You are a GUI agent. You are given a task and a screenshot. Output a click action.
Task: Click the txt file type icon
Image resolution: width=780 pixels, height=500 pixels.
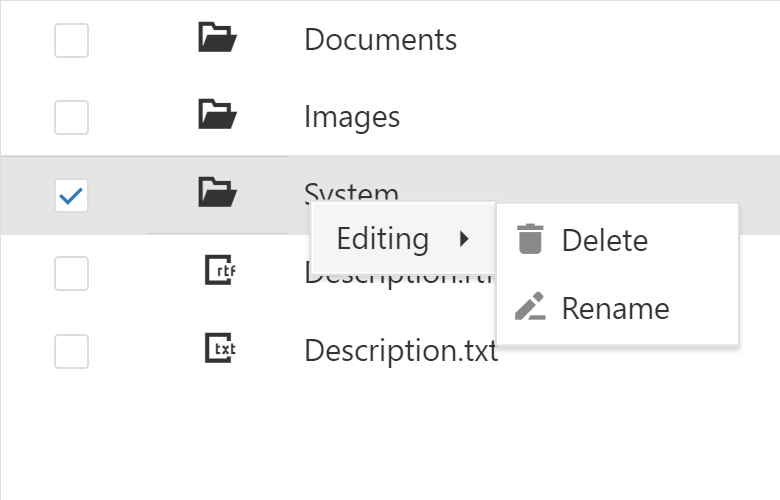(220, 348)
